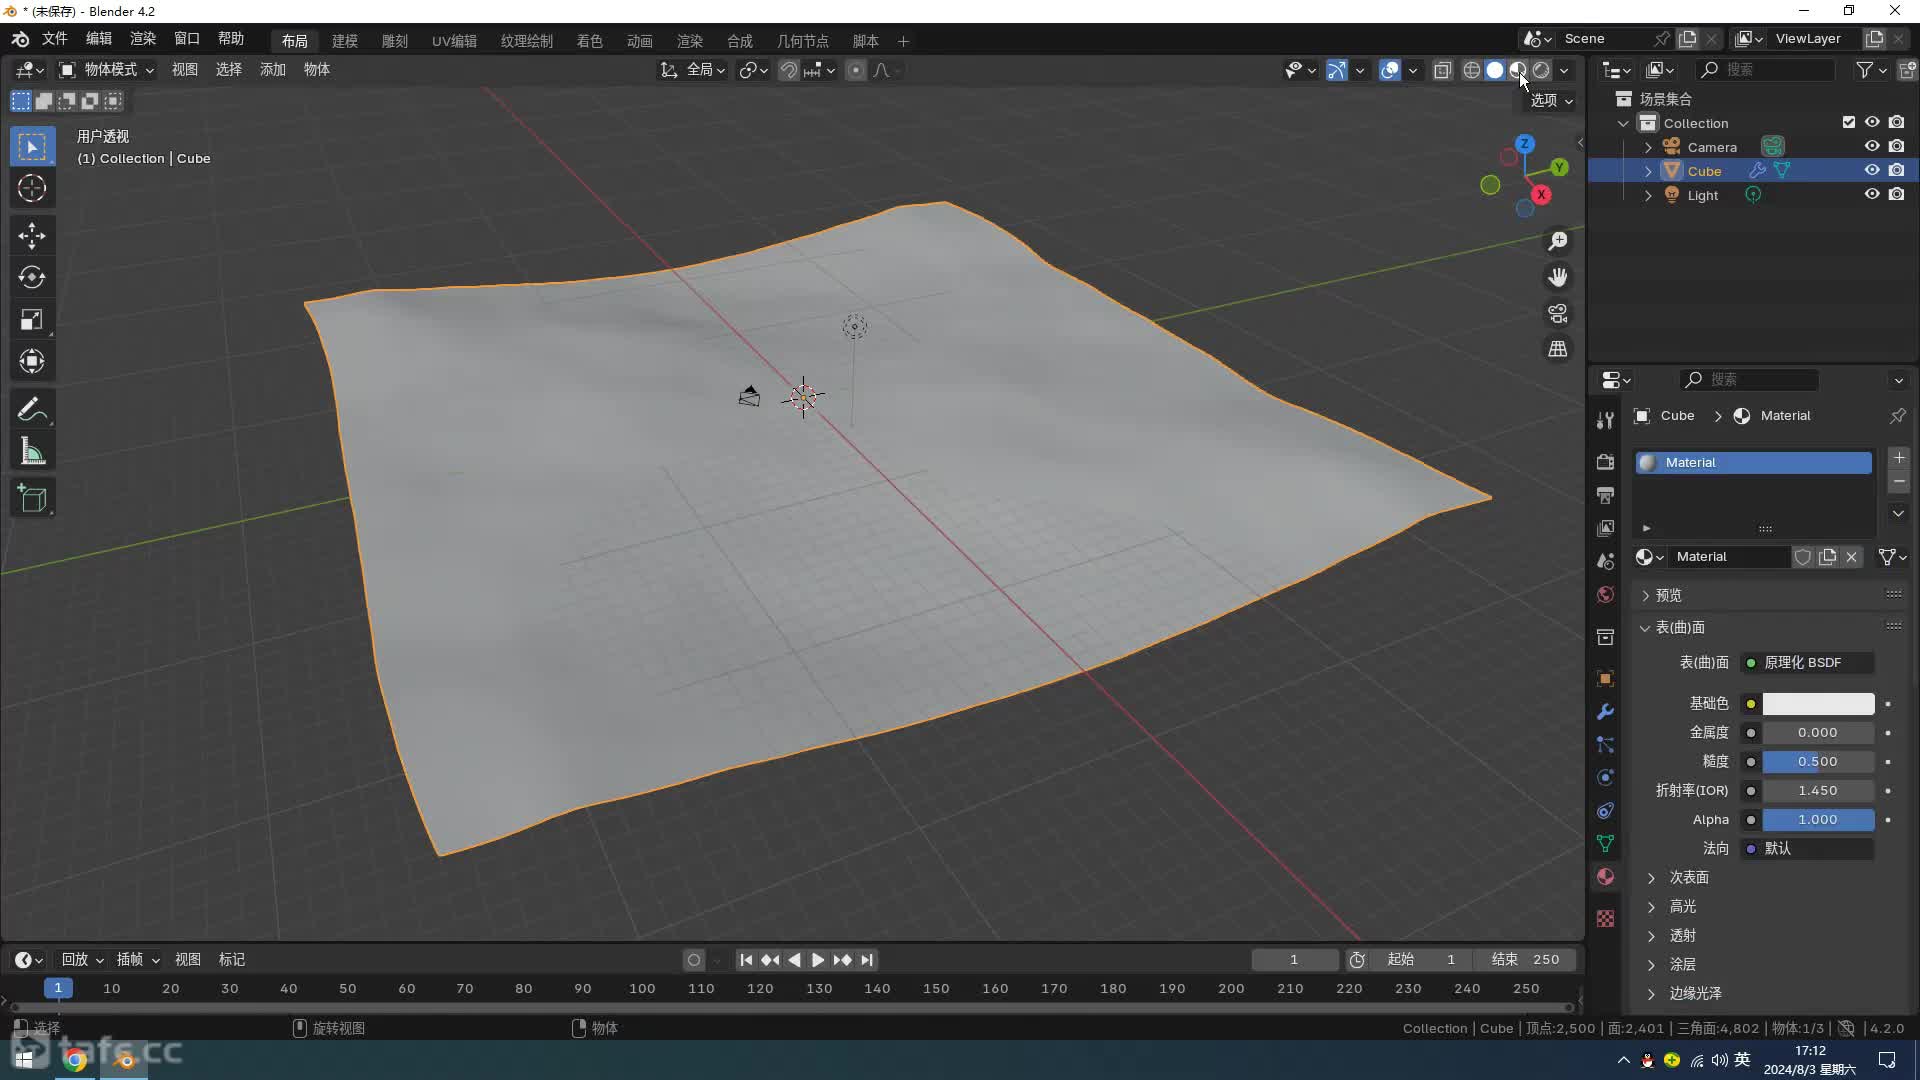1920x1080 pixels.
Task: Disable the Cube in renders camera icon
Action: [1896, 170]
